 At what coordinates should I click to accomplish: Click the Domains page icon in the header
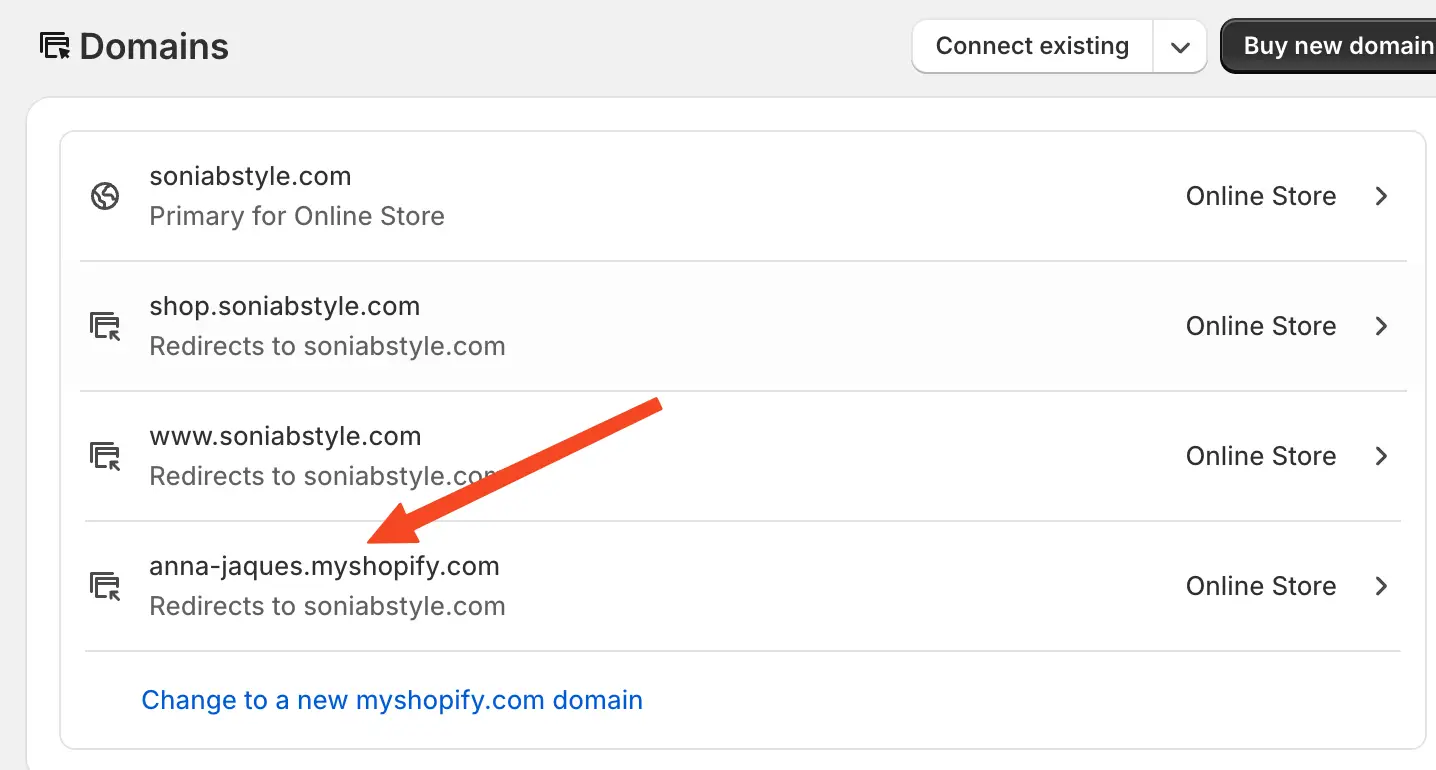[55, 44]
